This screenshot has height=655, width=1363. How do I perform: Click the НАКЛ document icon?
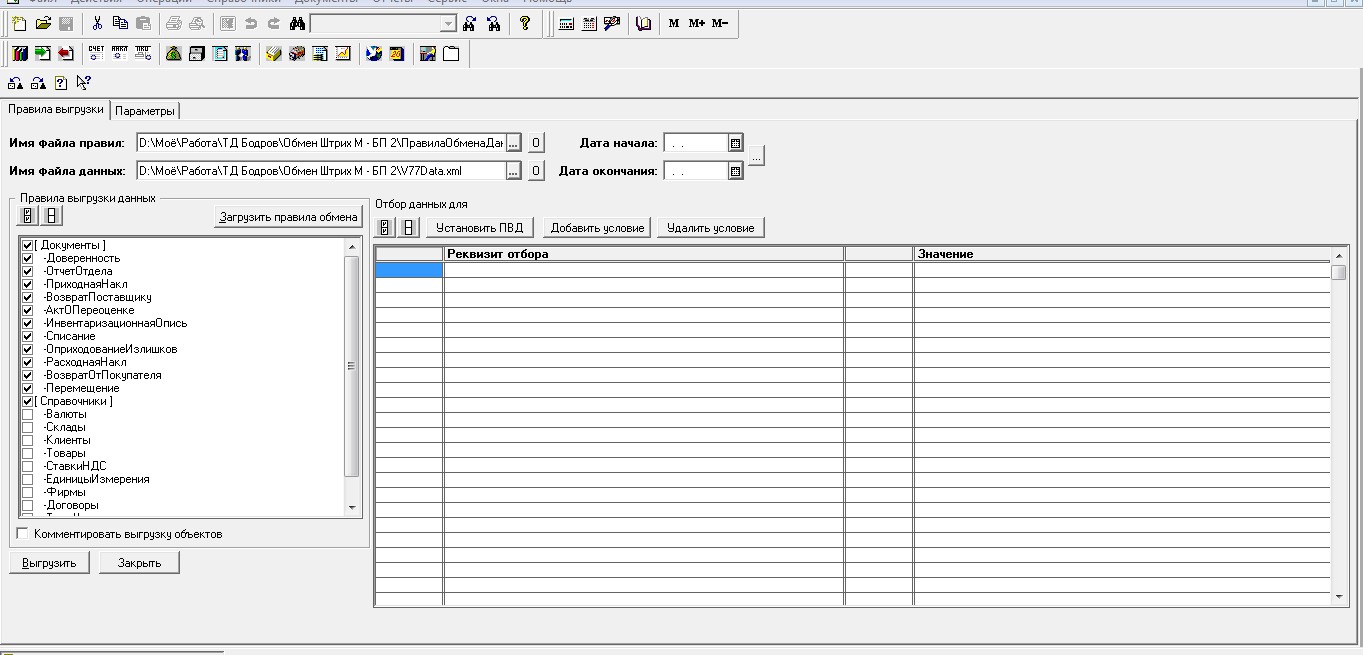[119, 54]
